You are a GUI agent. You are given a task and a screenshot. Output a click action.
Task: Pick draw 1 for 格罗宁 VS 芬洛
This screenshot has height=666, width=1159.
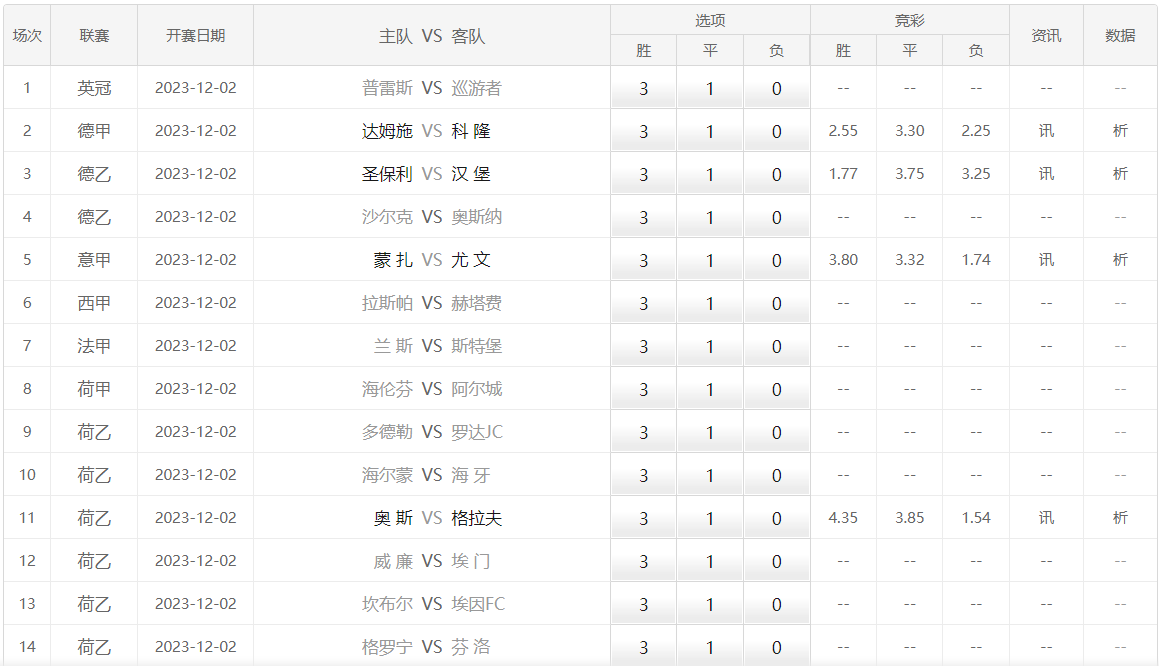pos(710,647)
